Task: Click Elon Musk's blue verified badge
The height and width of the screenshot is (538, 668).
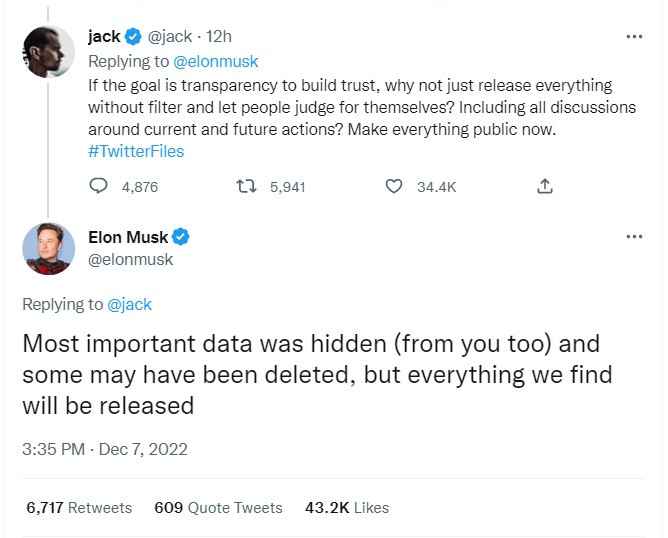Action: click(182, 237)
